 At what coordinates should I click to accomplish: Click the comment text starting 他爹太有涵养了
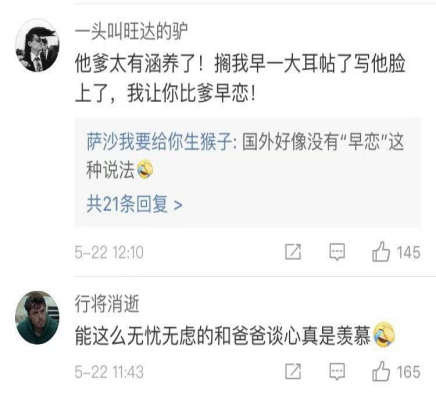coord(240,78)
